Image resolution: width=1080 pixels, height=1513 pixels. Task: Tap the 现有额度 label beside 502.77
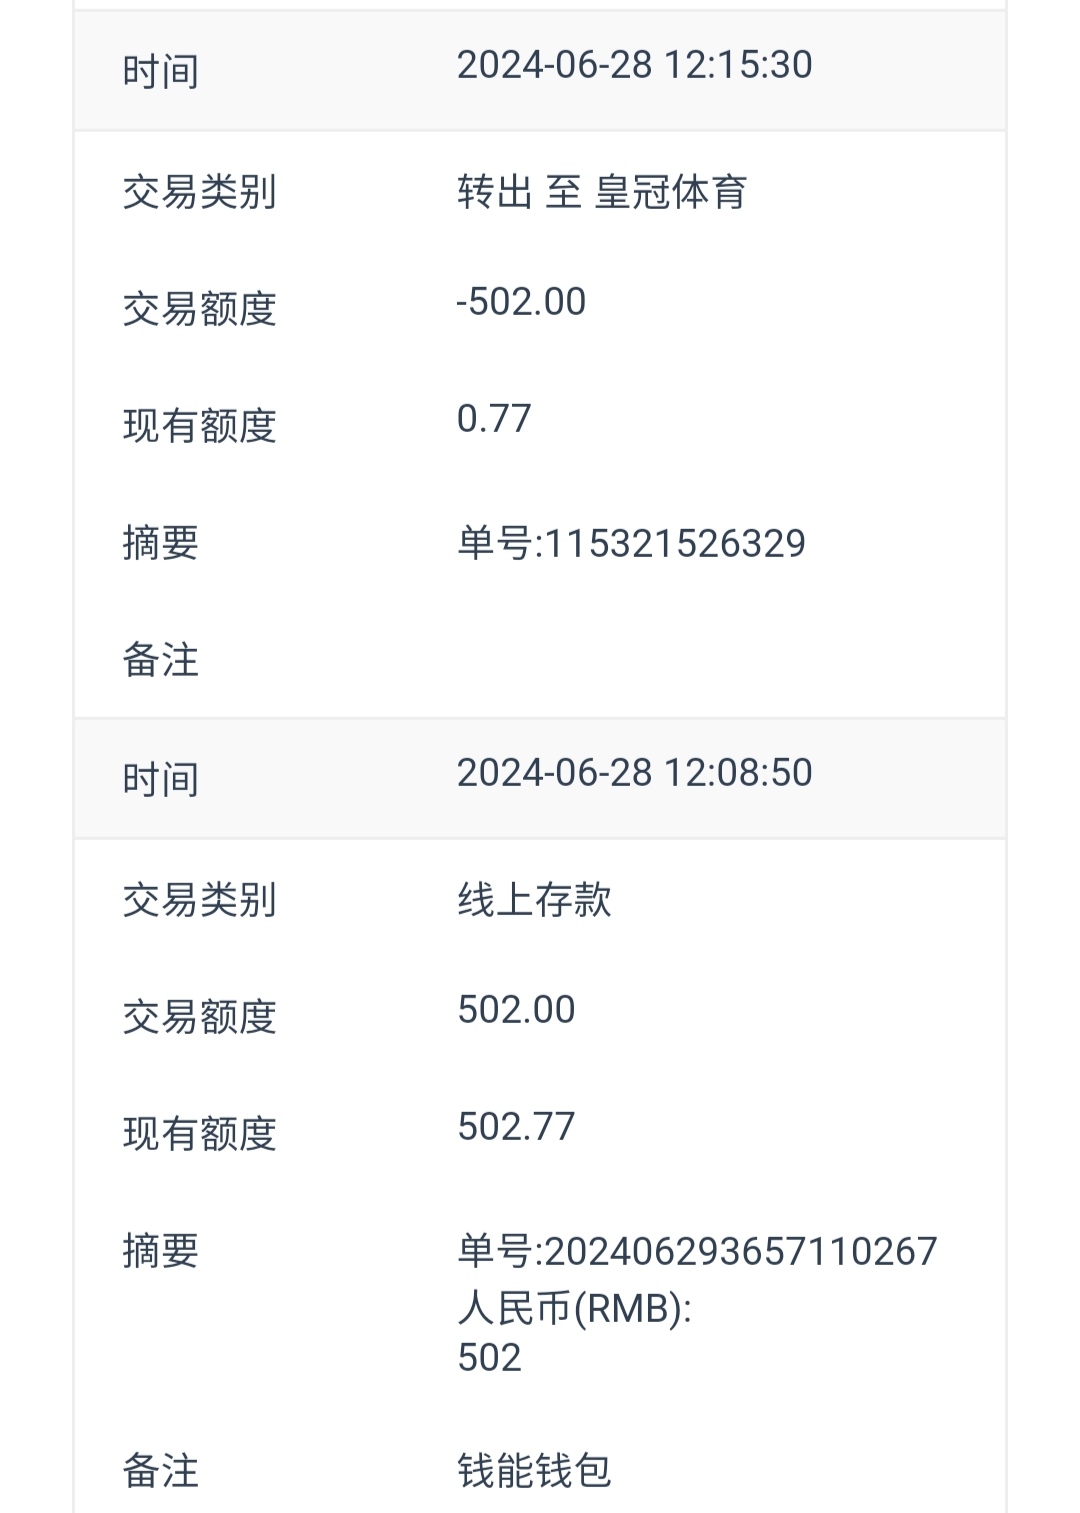[x=199, y=1134]
